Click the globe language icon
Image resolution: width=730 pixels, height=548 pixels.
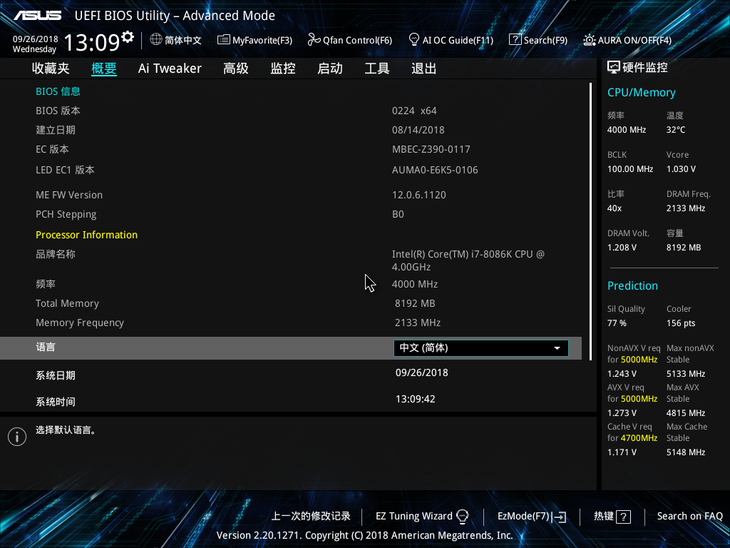pos(156,40)
